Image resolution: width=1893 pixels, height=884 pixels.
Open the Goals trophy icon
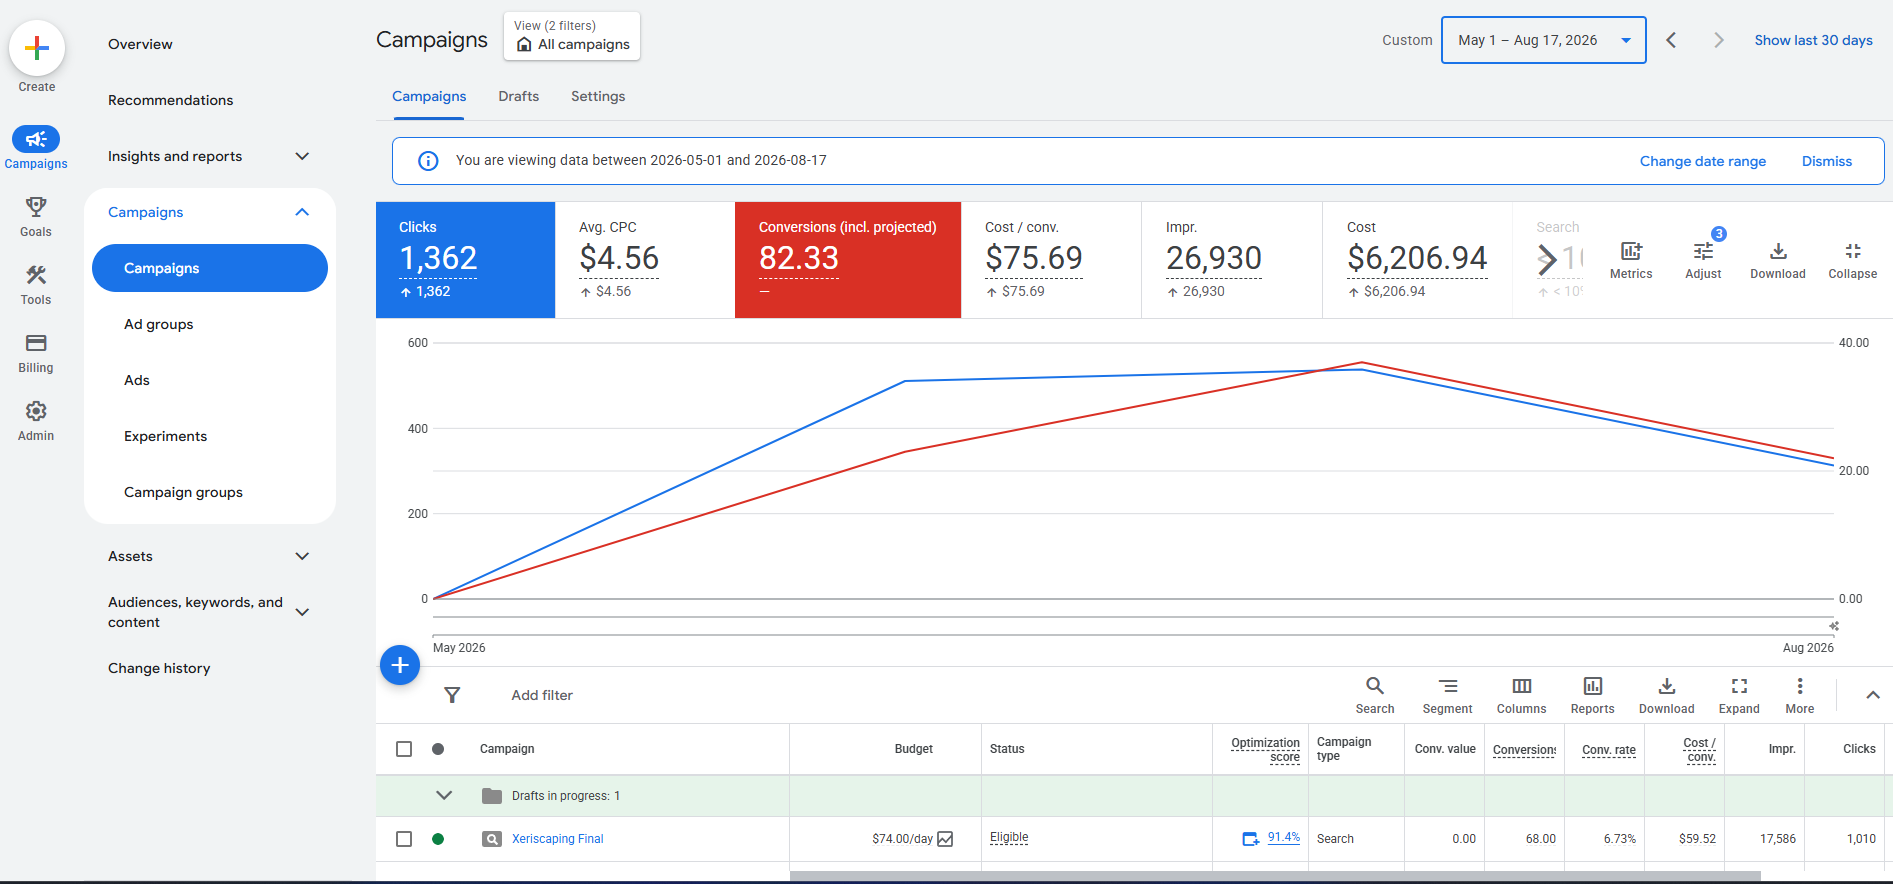36,207
